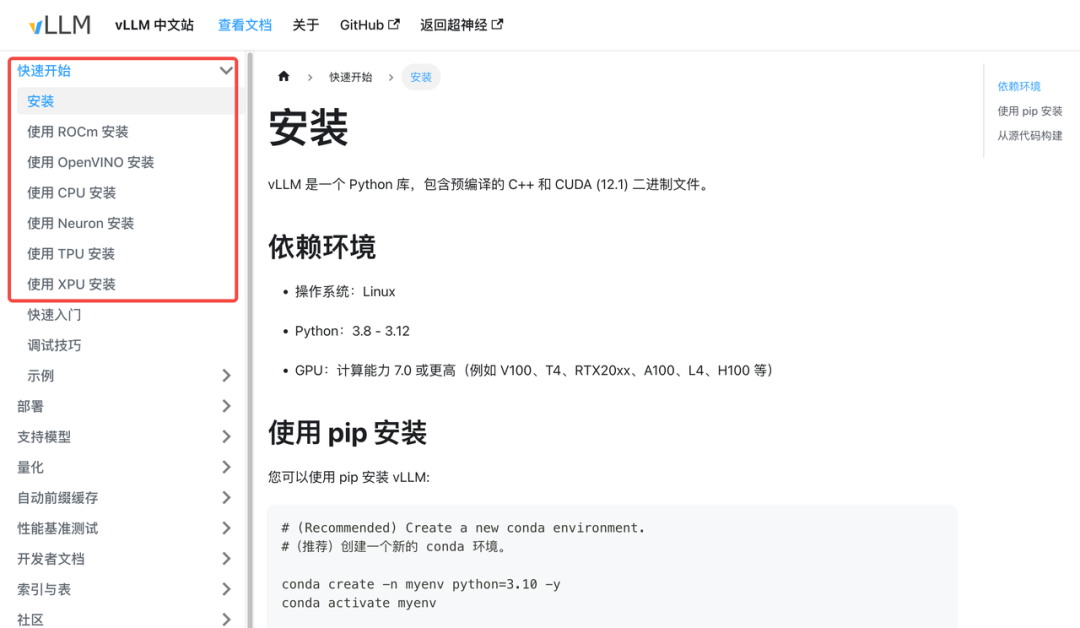Expand the 社区 section chevron
The height and width of the screenshot is (628, 1080).
[x=226, y=619]
